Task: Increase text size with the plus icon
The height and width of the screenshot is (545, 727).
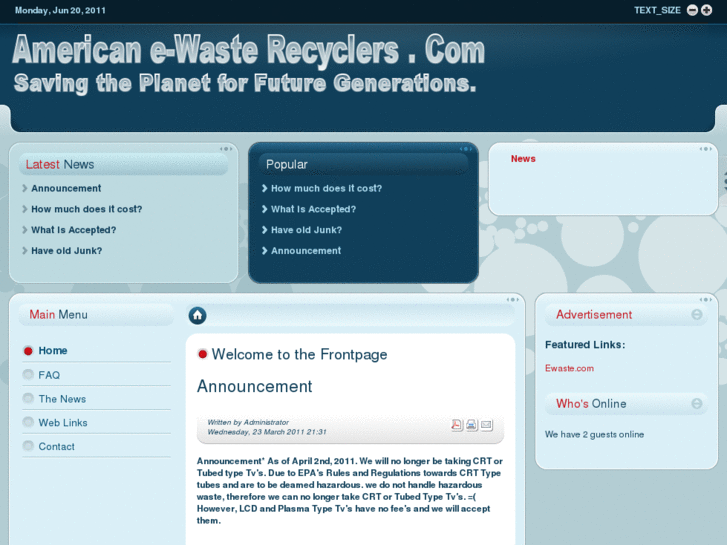Action: coord(706,10)
